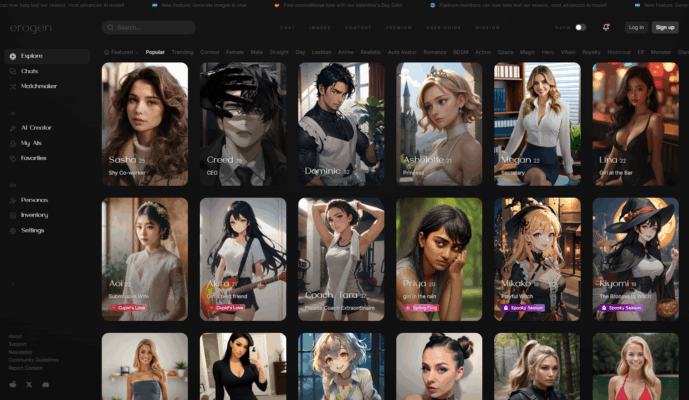Open the Inventory icon in sidebar
The width and height of the screenshot is (689, 400).
tap(12, 215)
